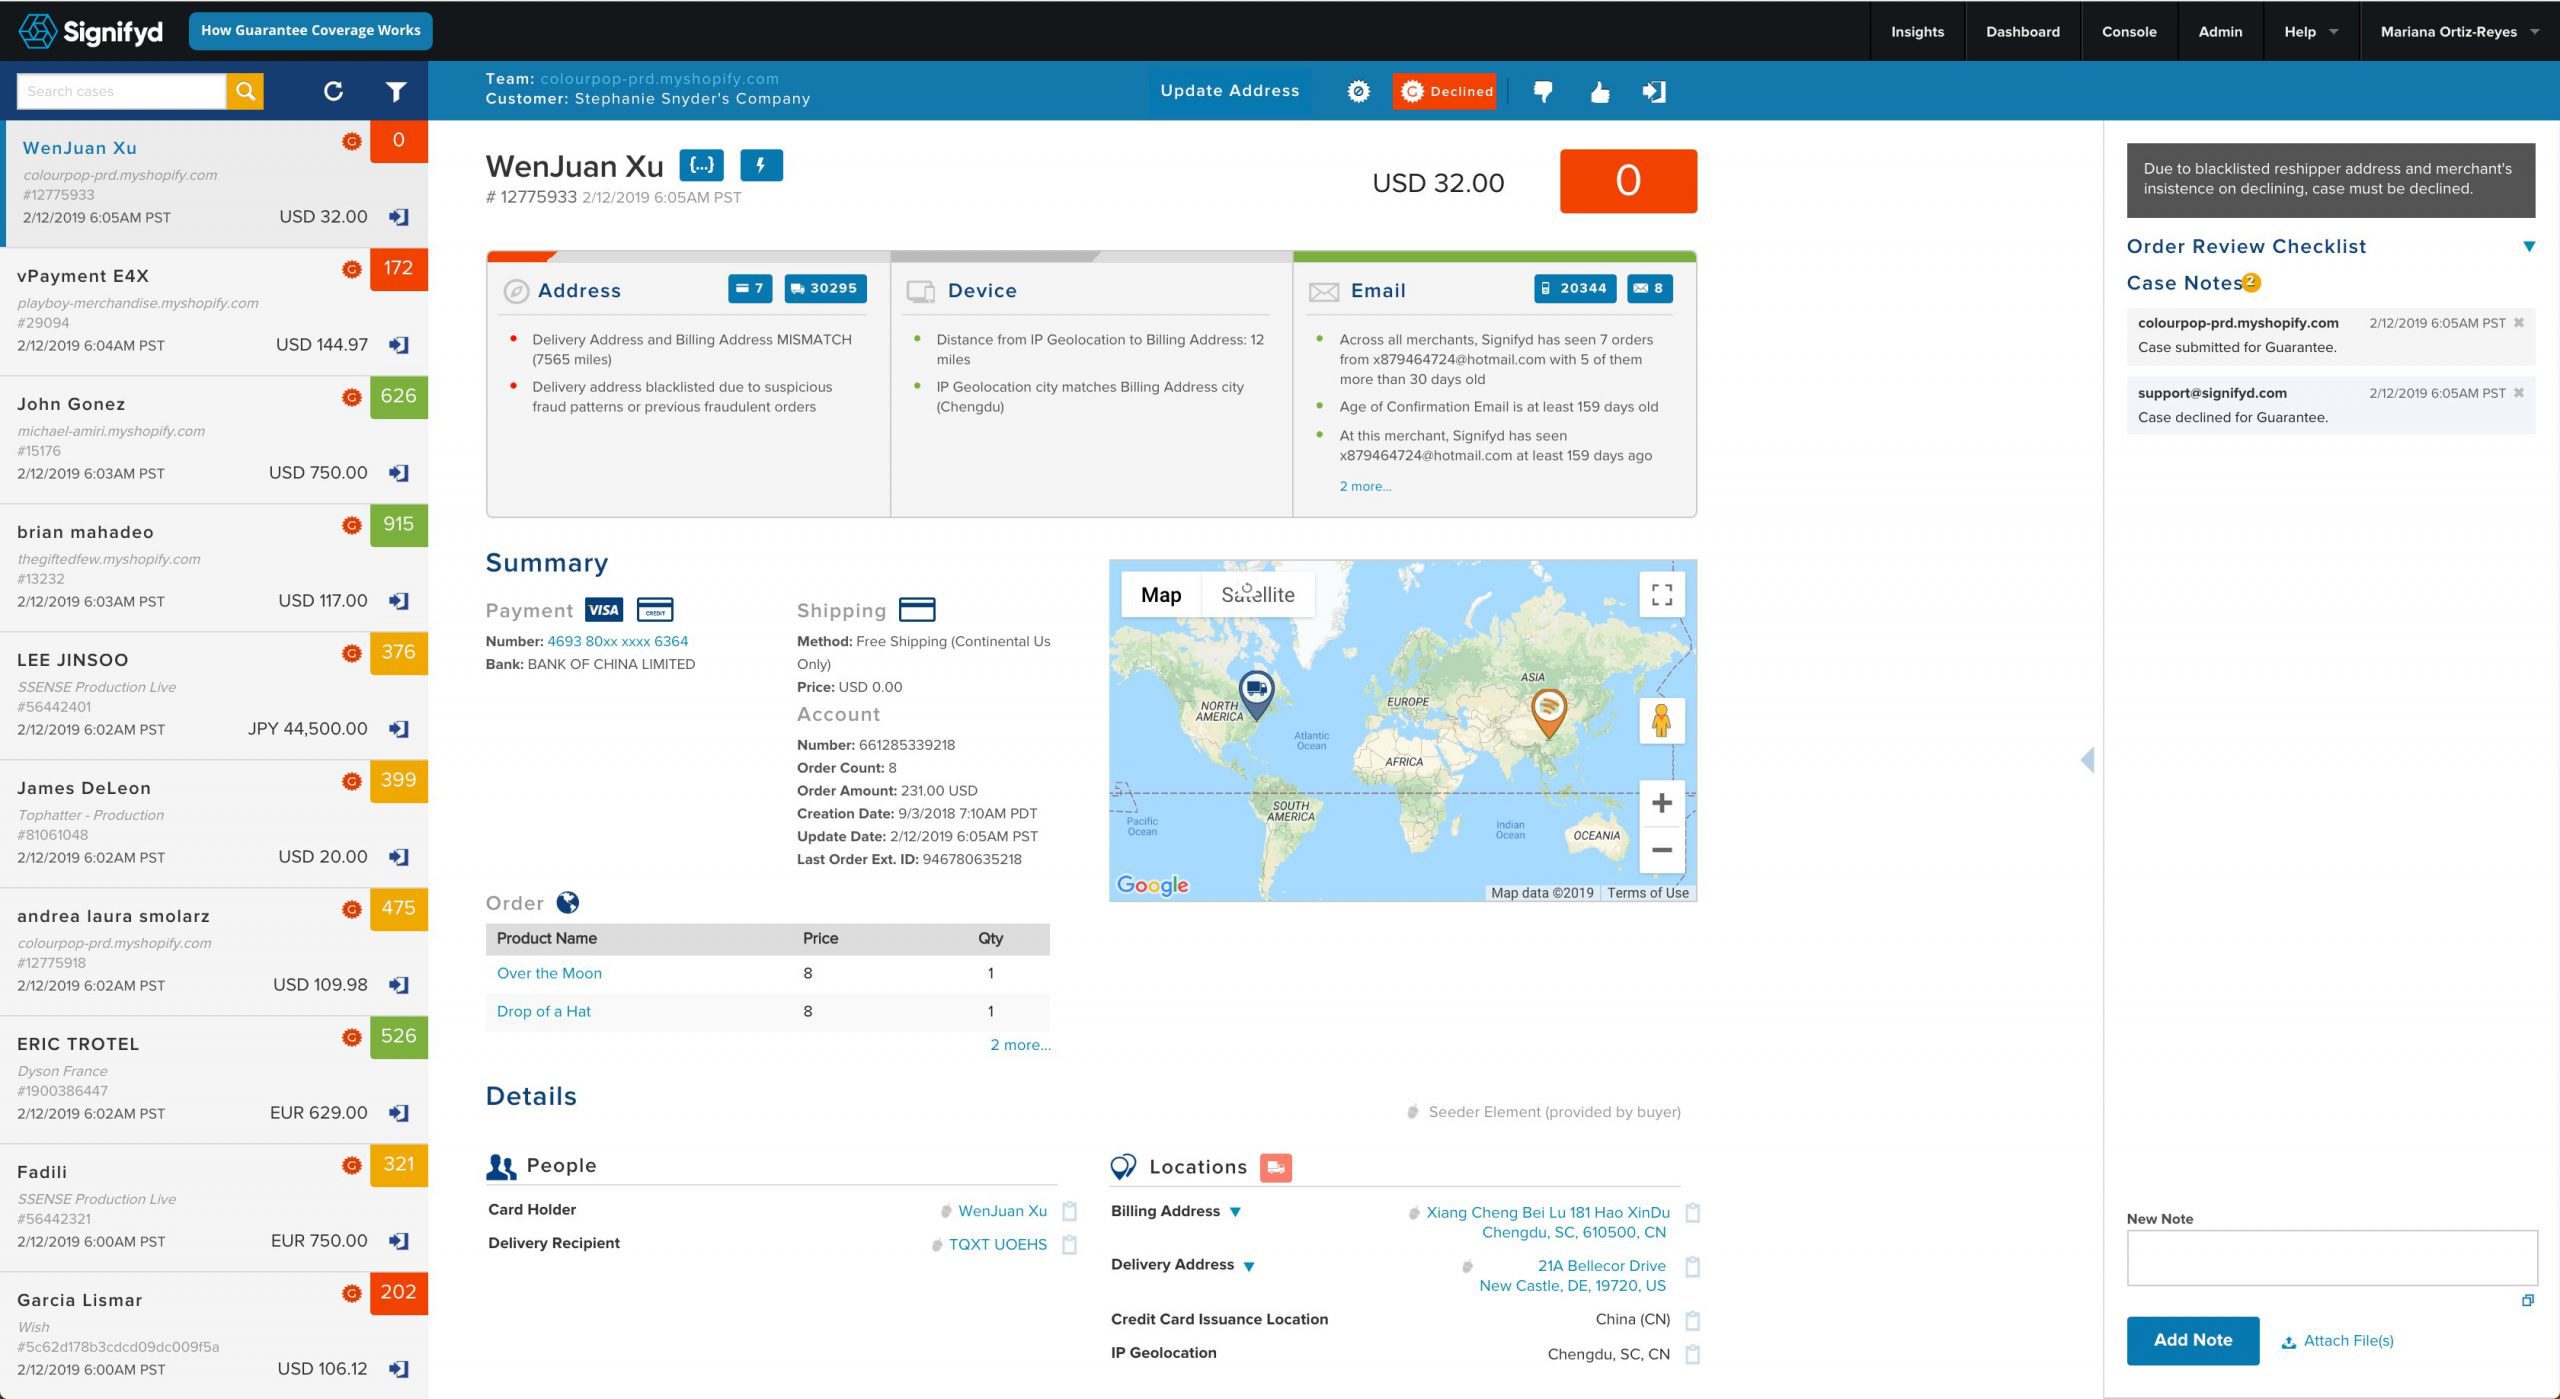This screenshot has height=1399, width=2560.
Task: Click Attach File(s) link
Action: click(x=2337, y=1341)
